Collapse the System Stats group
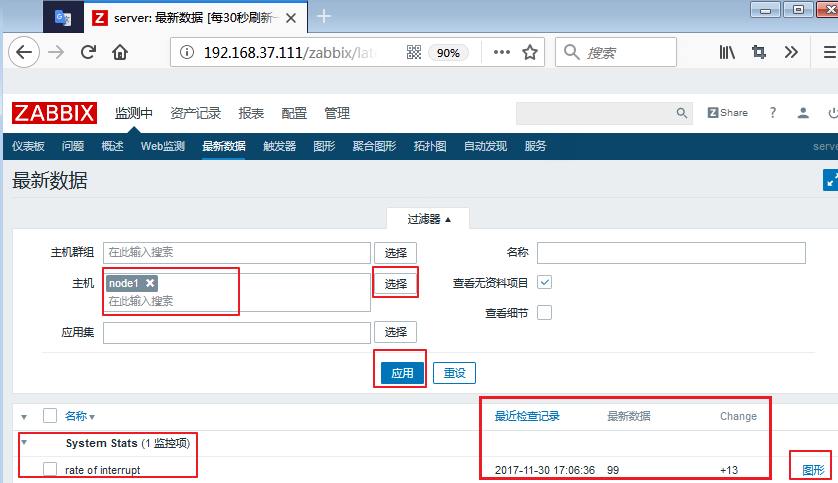 [x=24, y=442]
